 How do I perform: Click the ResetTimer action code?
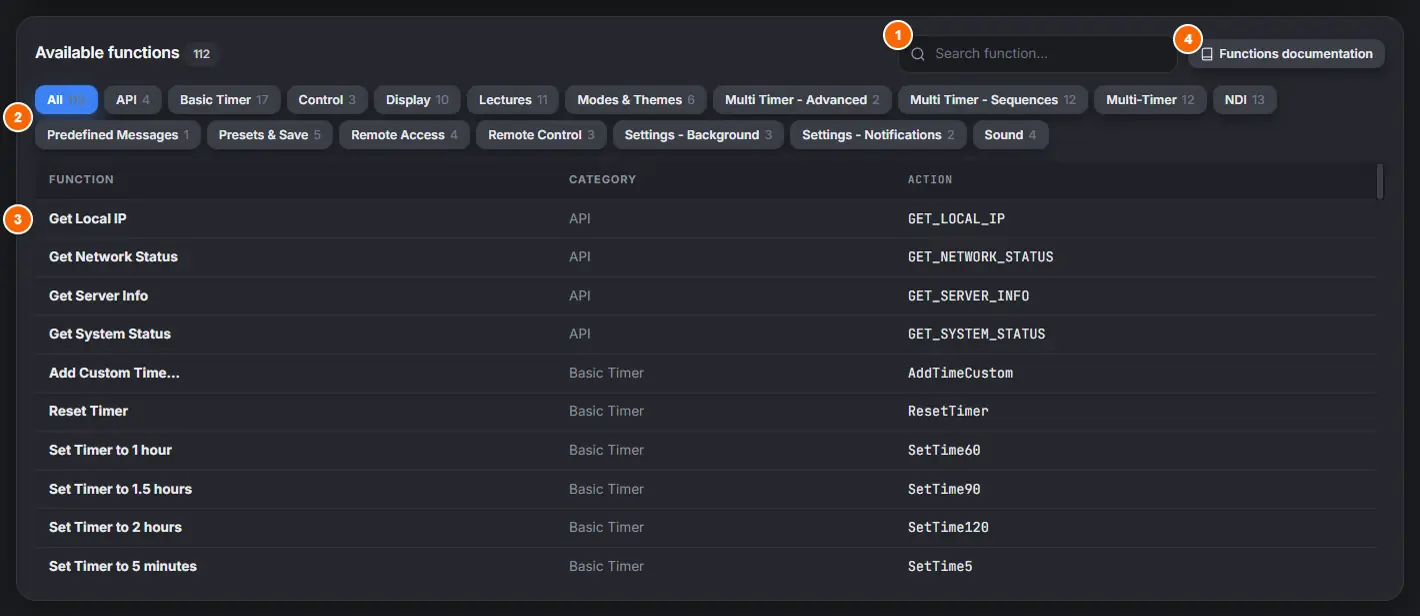click(948, 411)
